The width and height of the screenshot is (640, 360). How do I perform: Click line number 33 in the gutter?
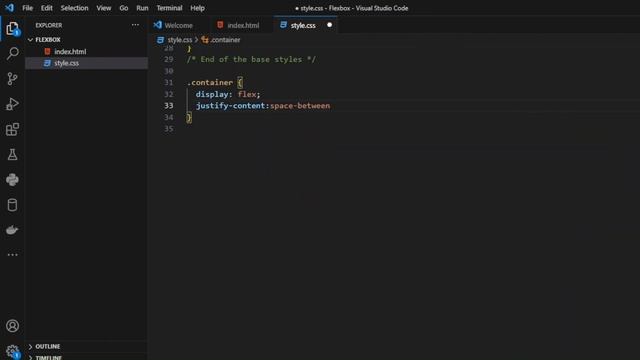tap(169, 106)
